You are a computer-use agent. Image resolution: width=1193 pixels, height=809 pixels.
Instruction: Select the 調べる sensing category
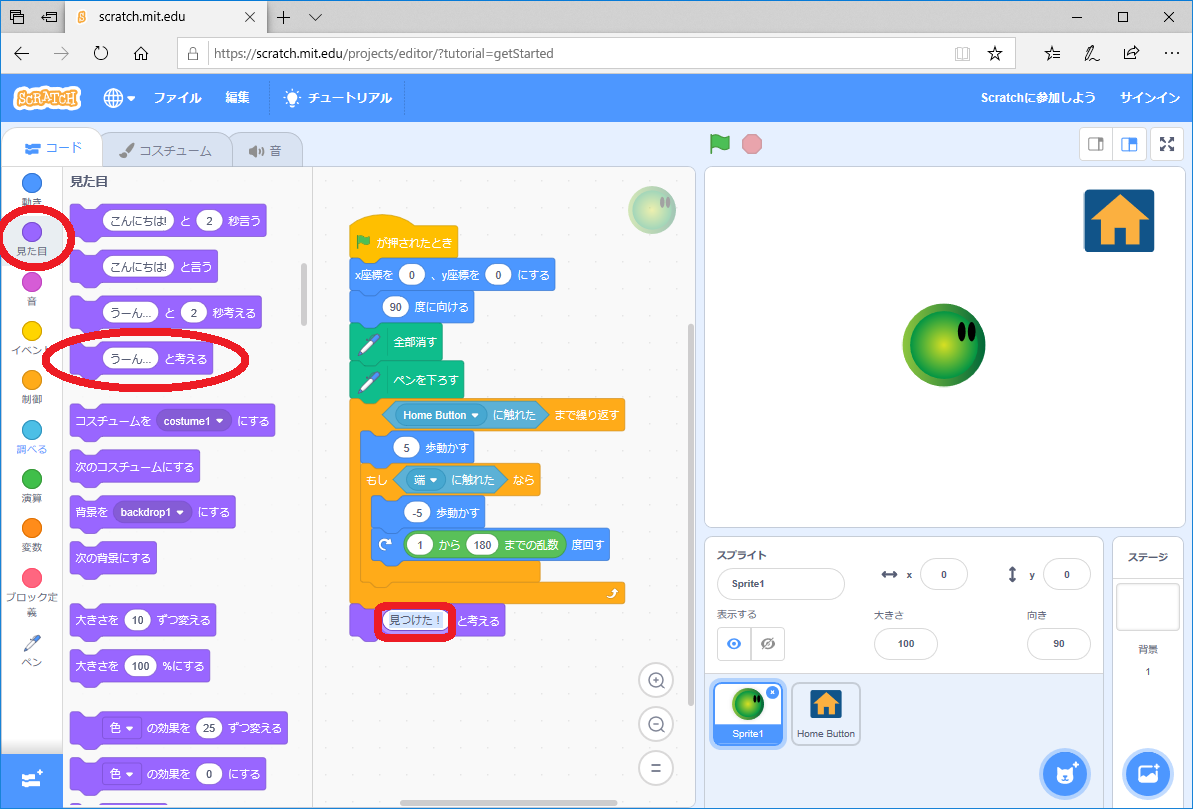(x=32, y=438)
